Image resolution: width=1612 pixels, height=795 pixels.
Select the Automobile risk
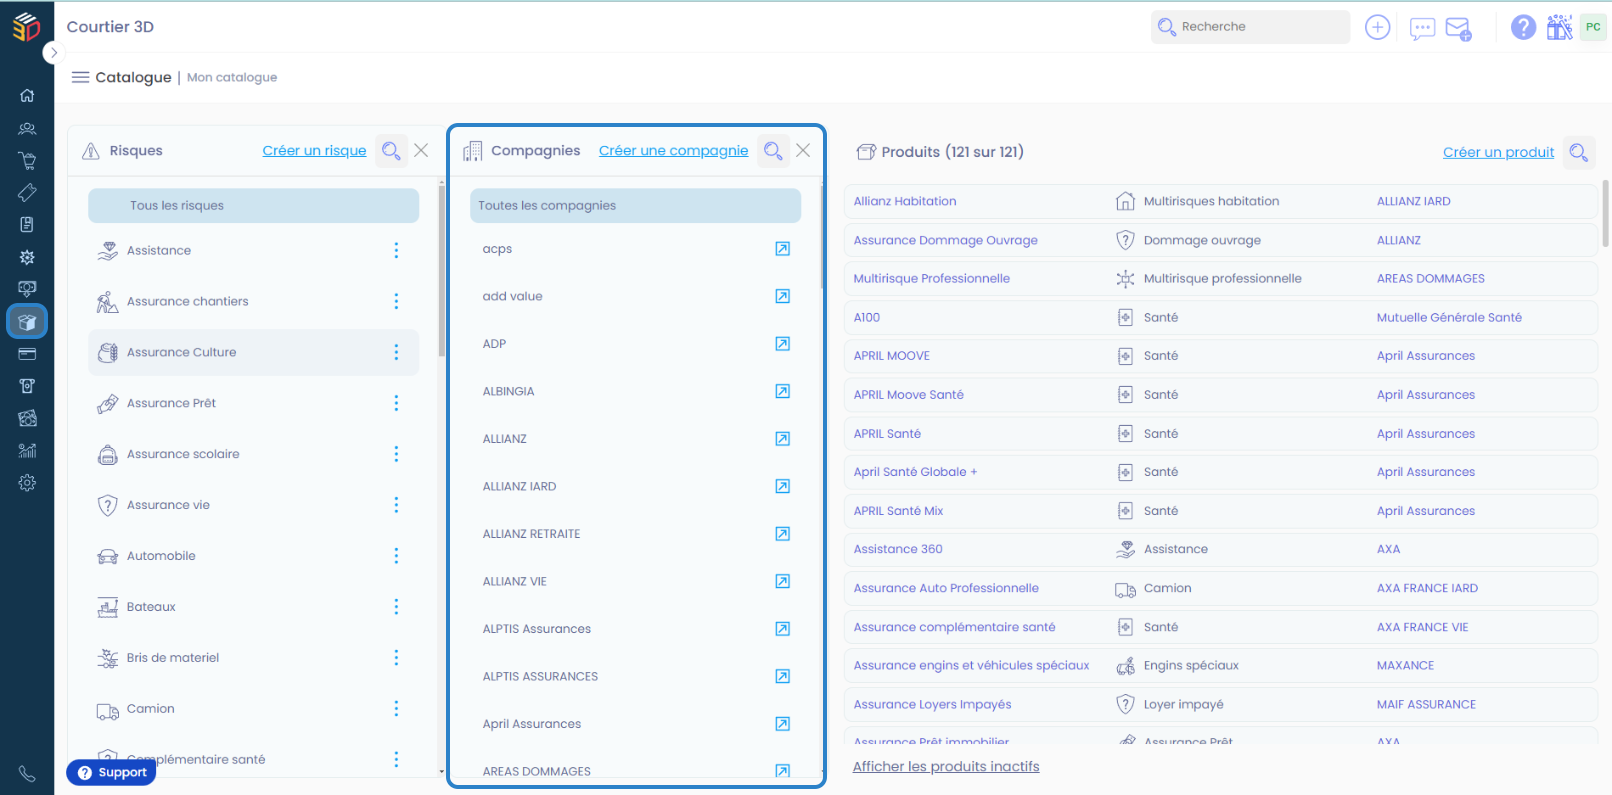pyautogui.click(x=253, y=556)
